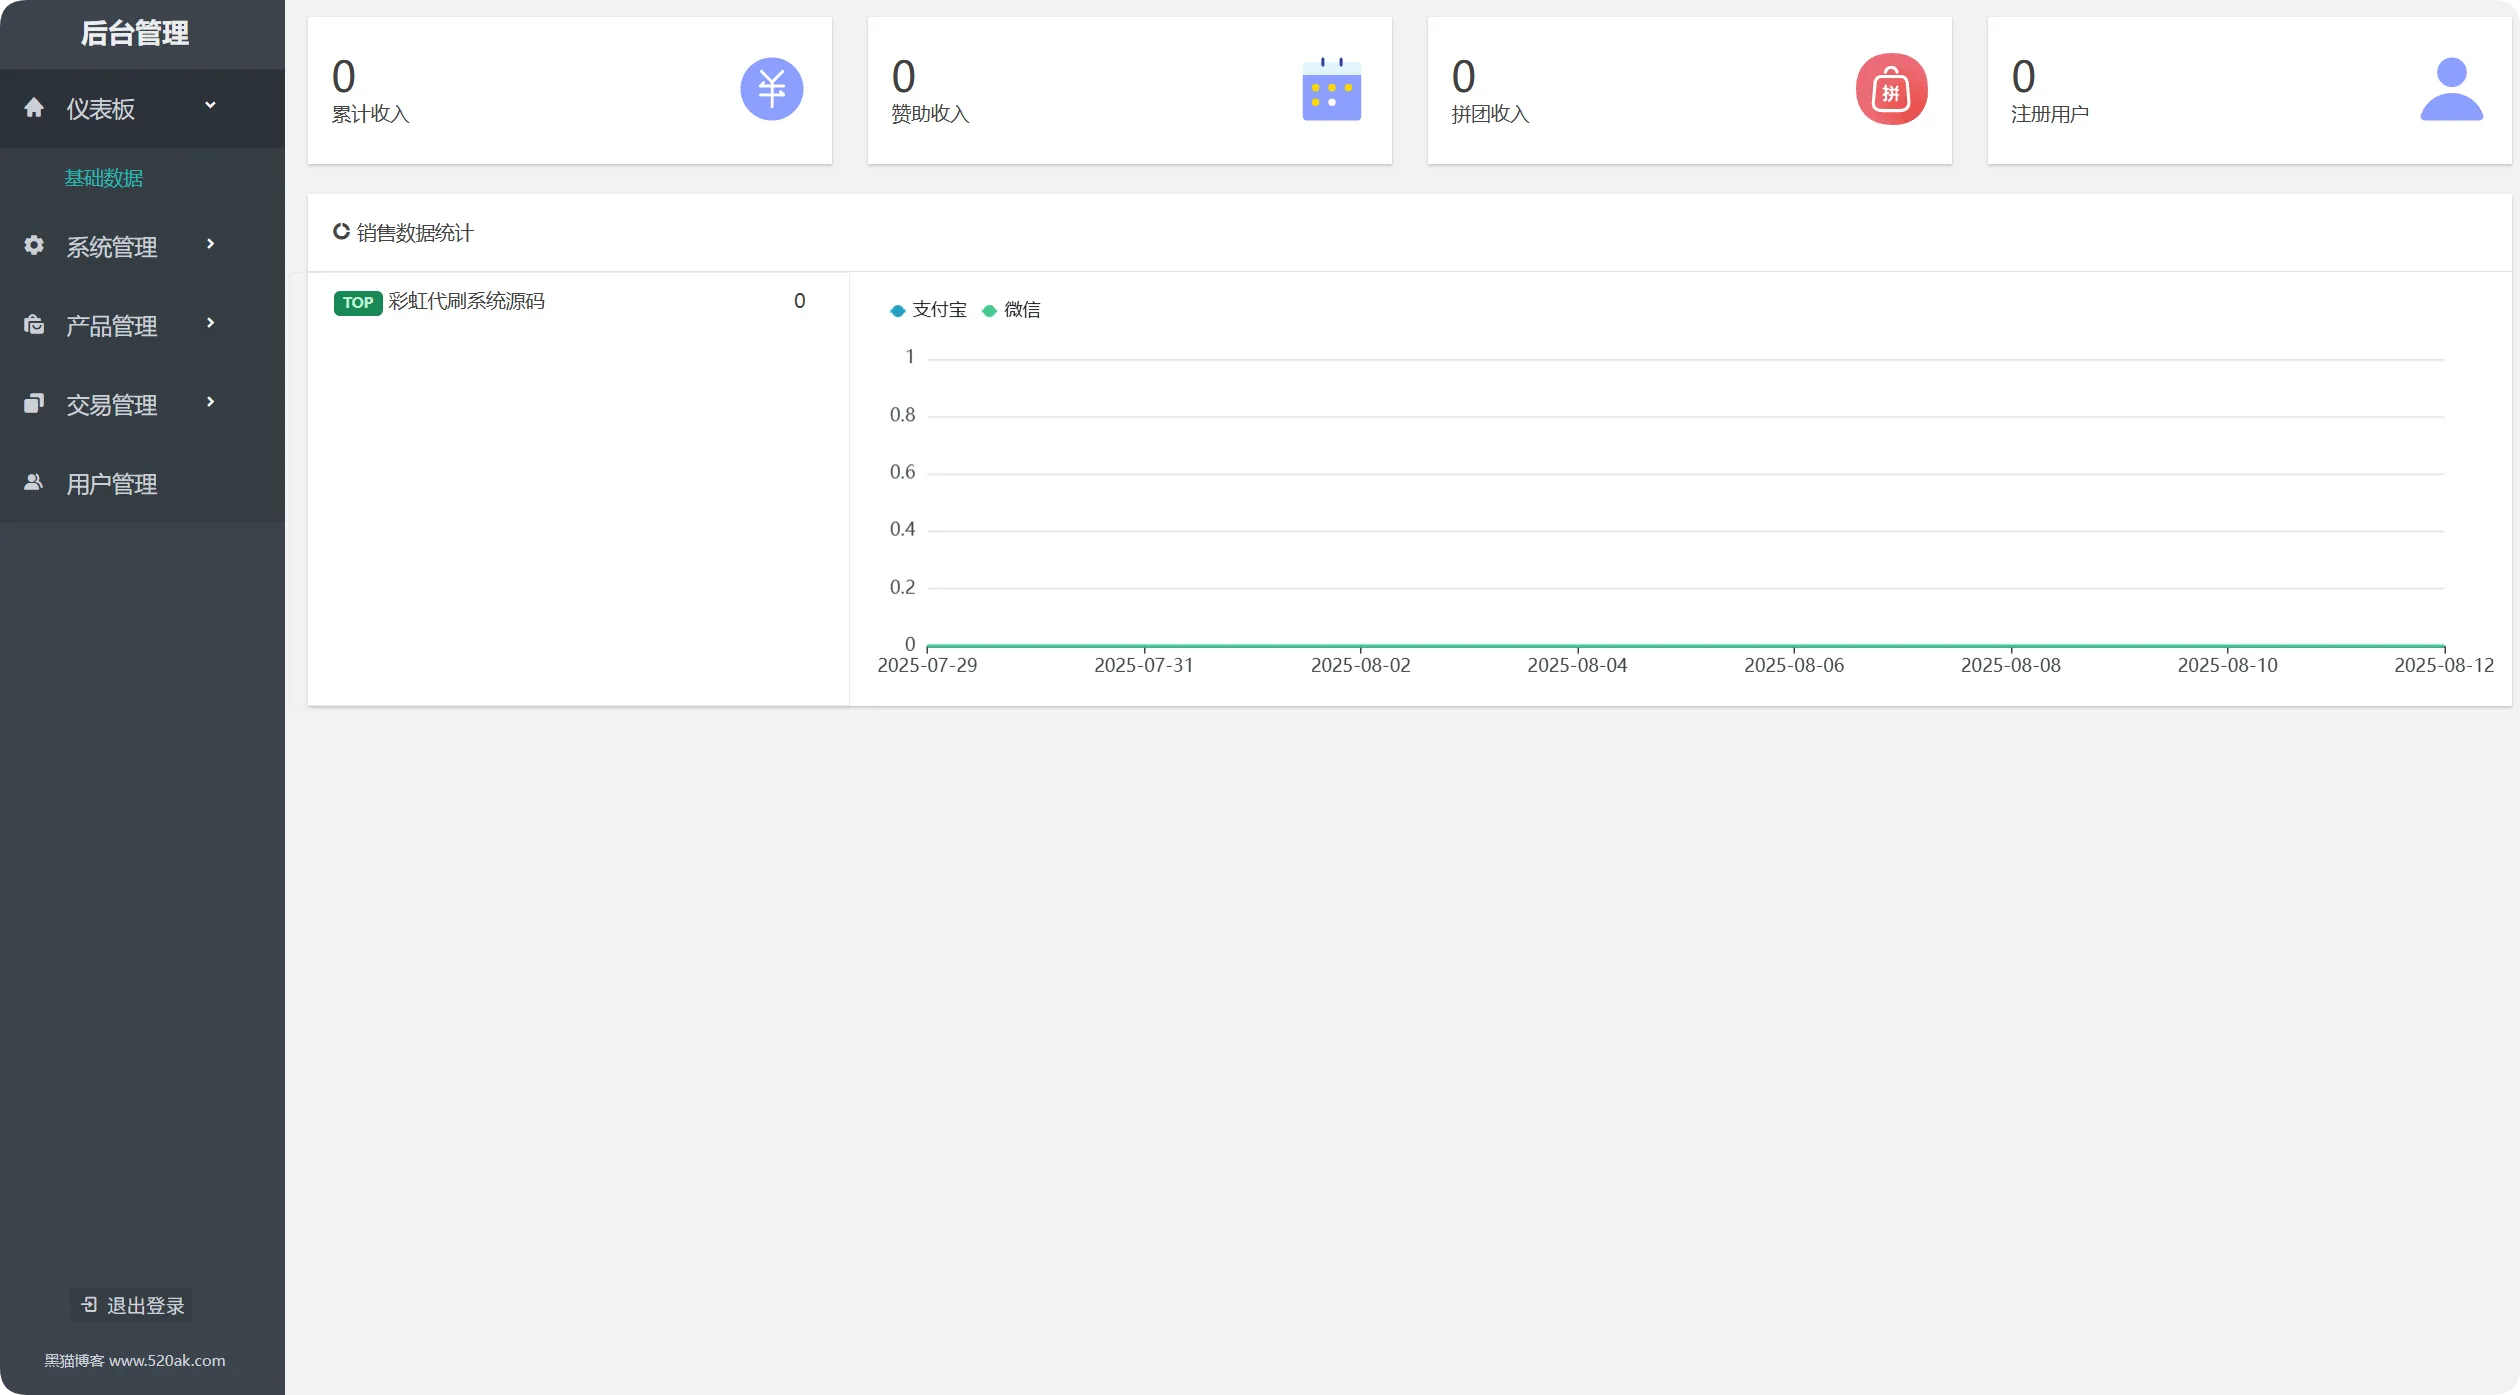Click the gear icon beside 系统管理
This screenshot has height=1395, width=2520.
(34, 246)
